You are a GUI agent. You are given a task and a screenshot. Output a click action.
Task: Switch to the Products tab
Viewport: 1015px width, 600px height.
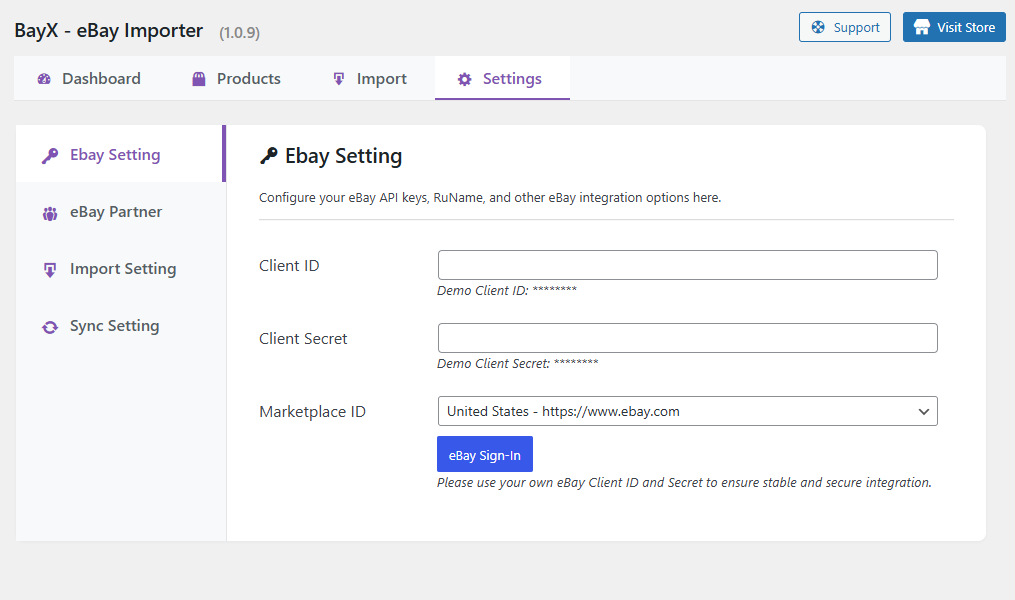(x=235, y=78)
